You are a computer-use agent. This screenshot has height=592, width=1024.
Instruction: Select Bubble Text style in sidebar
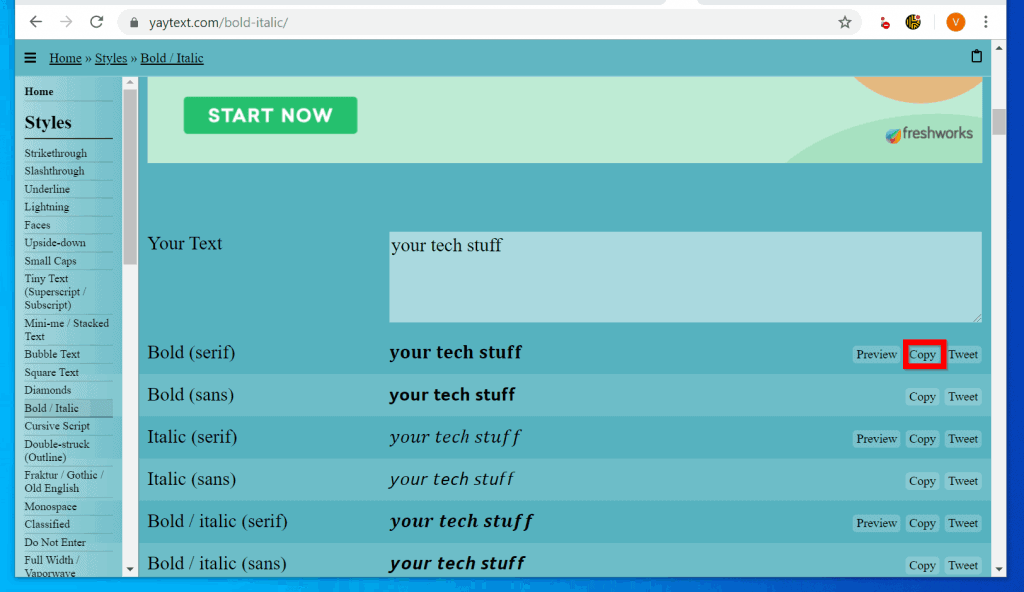pos(52,354)
